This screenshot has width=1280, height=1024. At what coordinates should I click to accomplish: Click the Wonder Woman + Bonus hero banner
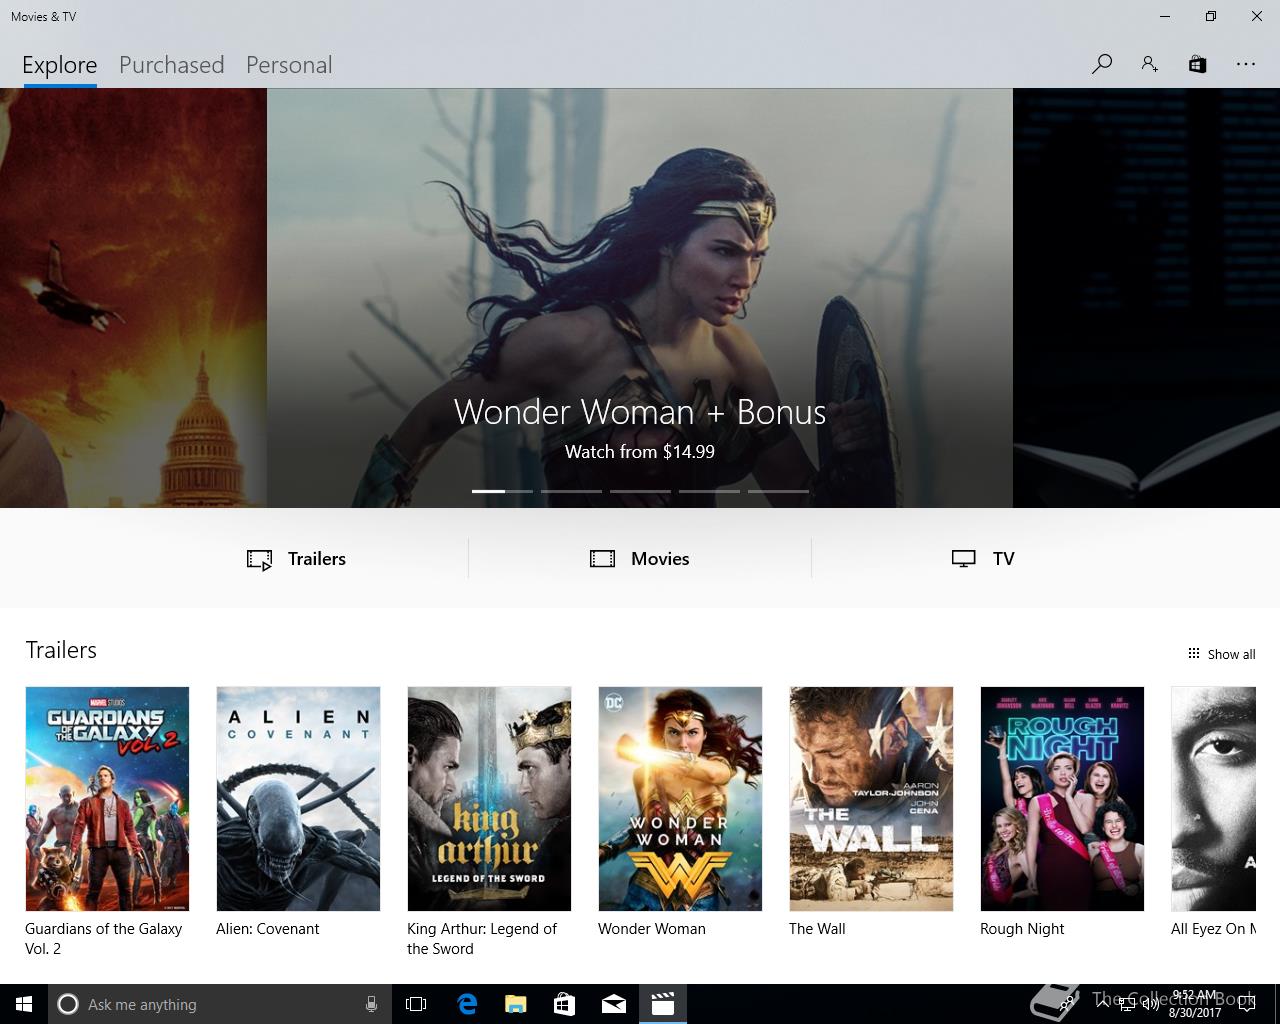pos(640,298)
